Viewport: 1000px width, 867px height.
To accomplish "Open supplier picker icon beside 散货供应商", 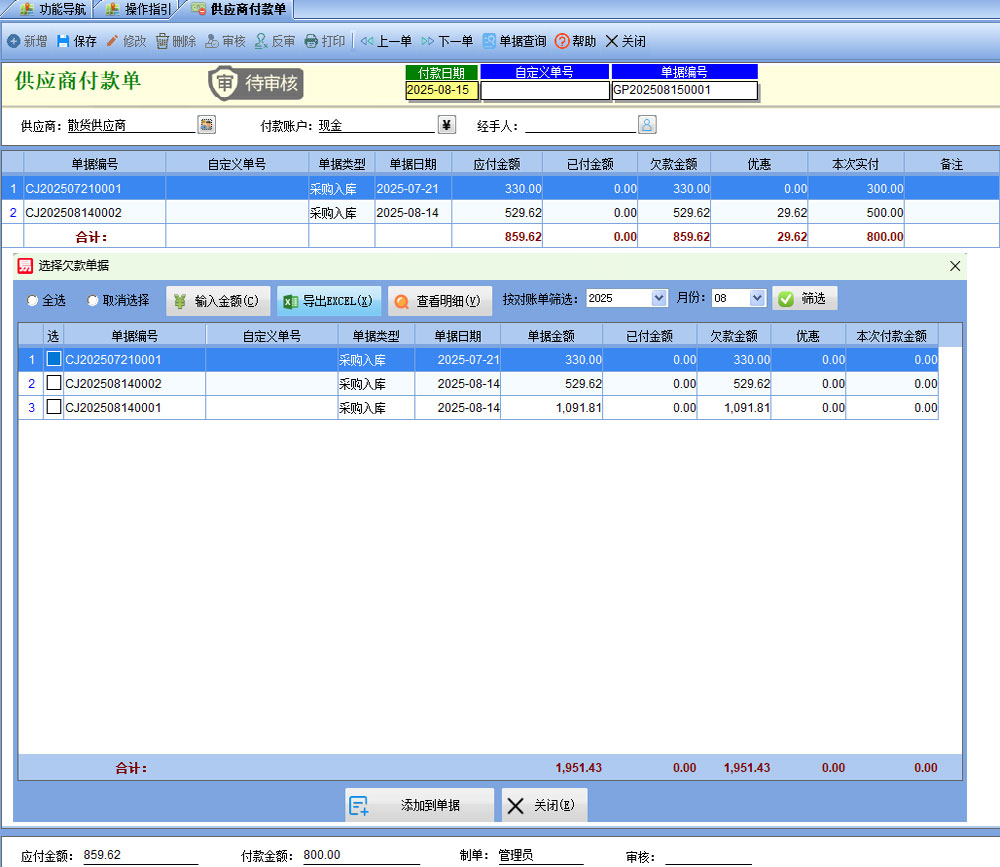I will [x=207, y=125].
